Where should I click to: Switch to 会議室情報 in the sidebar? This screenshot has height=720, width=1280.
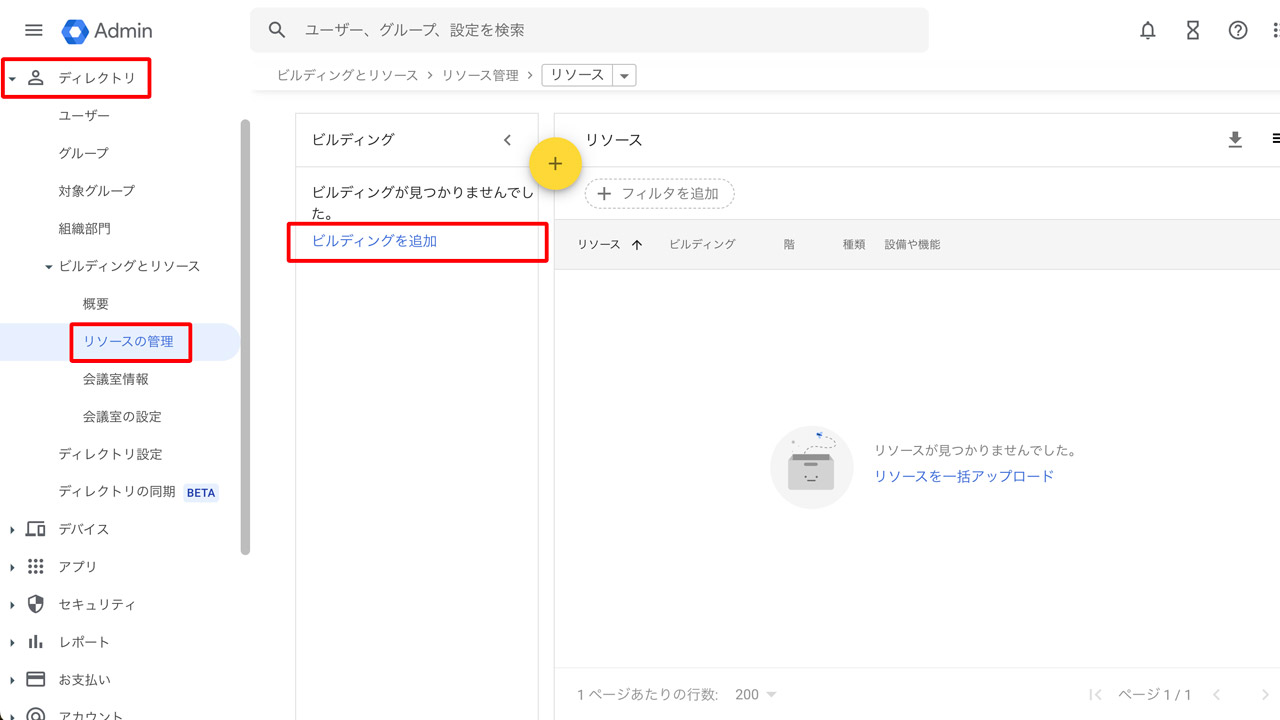coord(118,379)
